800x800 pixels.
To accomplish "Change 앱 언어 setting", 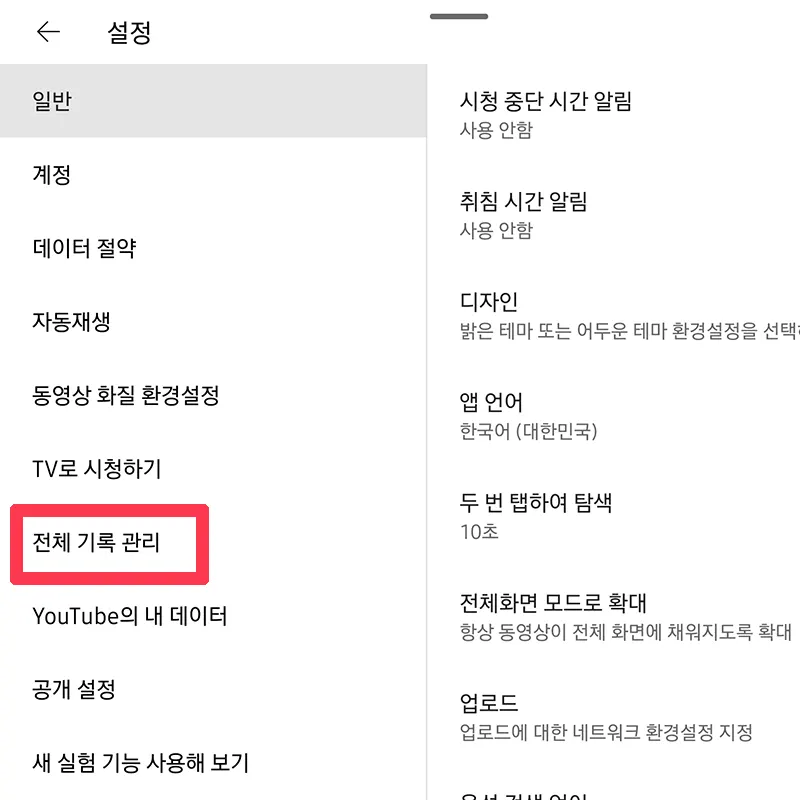I will click(614, 416).
